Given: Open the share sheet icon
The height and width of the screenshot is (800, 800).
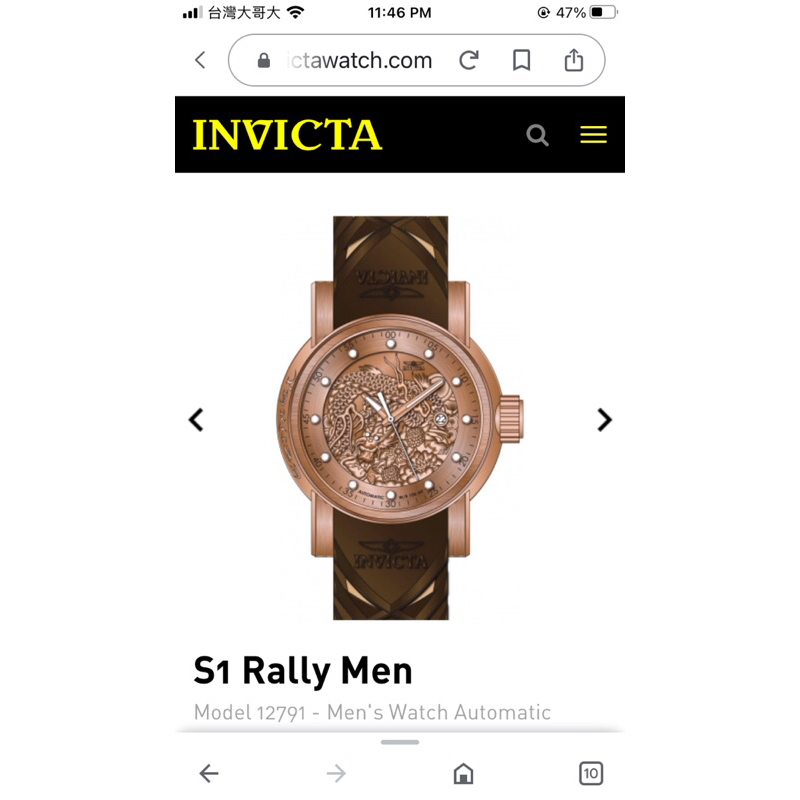Looking at the screenshot, I should click(x=574, y=60).
